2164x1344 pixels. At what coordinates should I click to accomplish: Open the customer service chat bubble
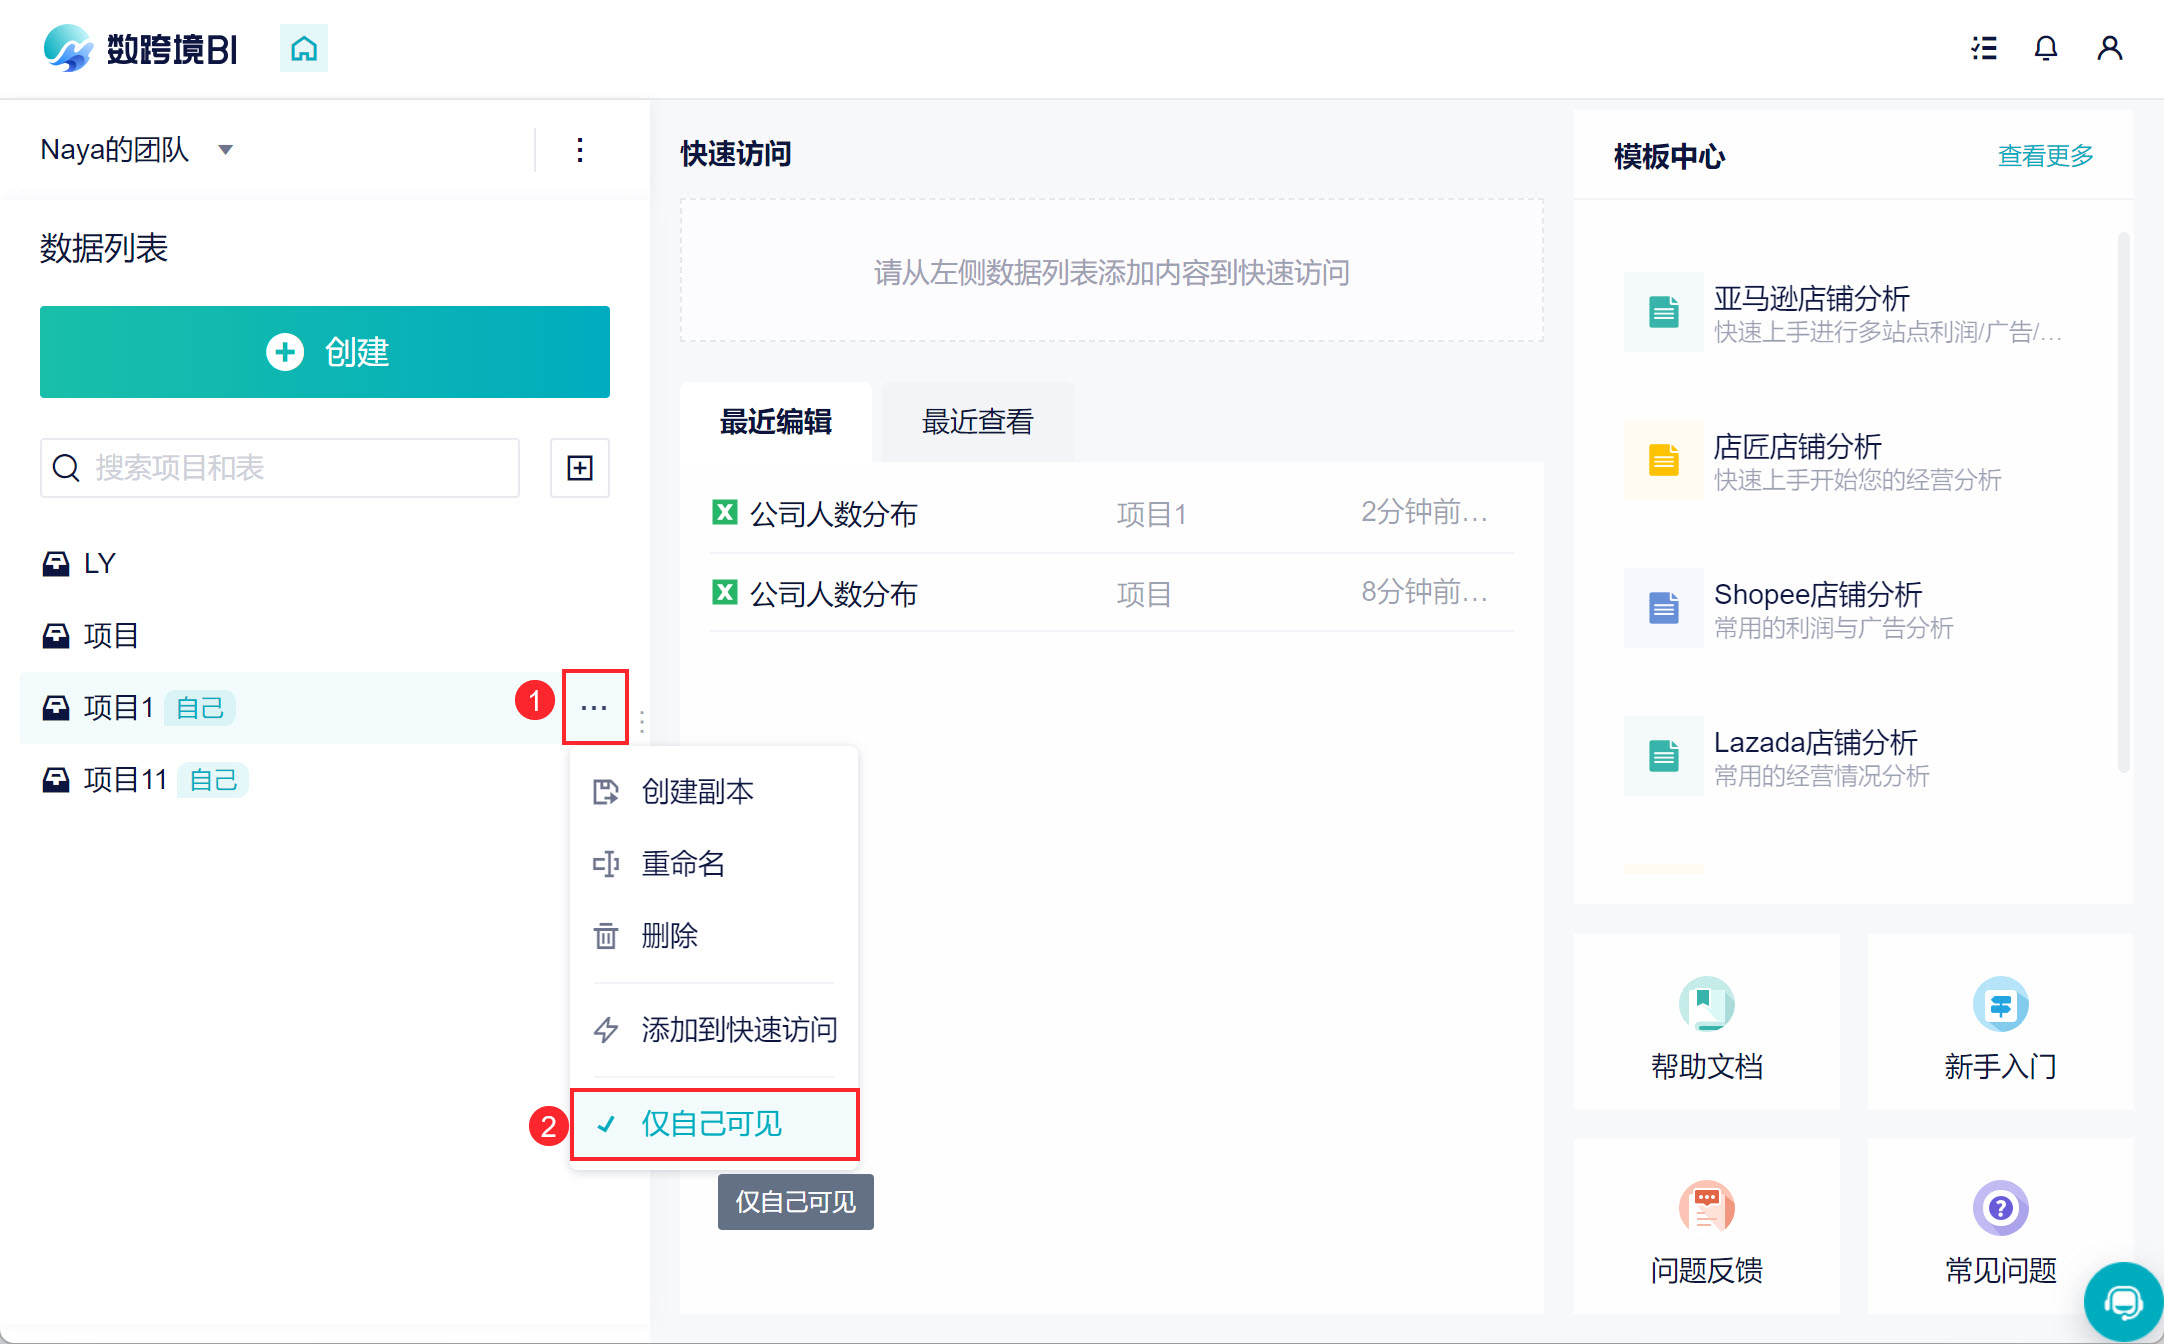click(x=2122, y=1302)
